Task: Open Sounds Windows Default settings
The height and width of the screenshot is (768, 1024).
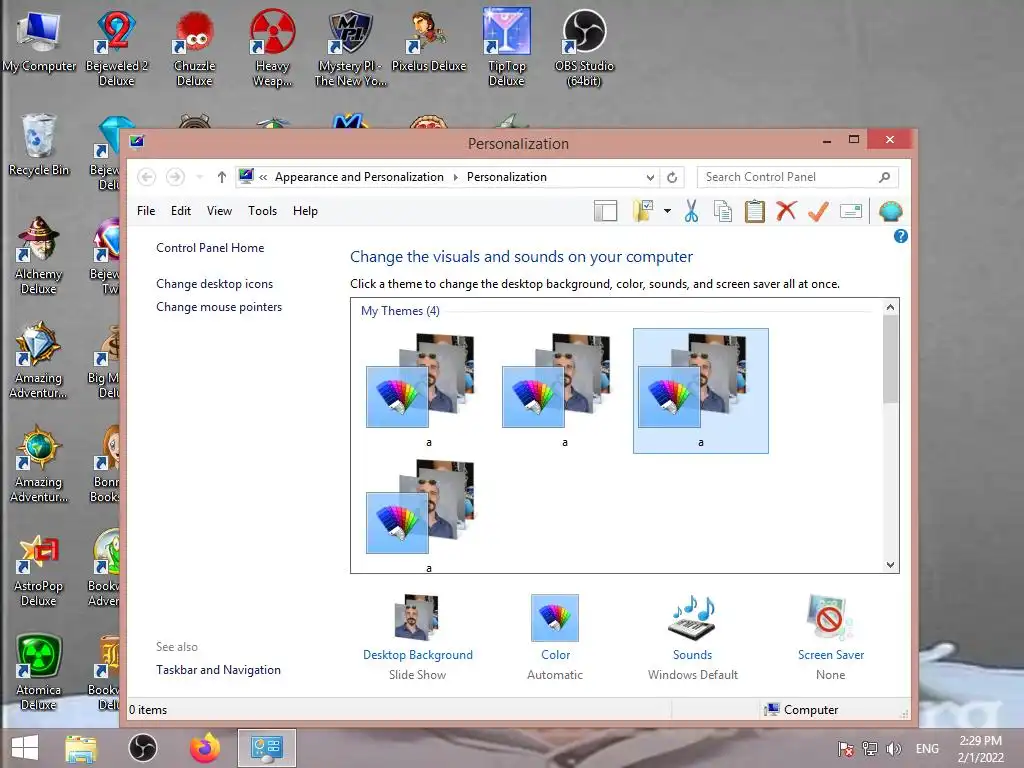Action: (x=693, y=637)
